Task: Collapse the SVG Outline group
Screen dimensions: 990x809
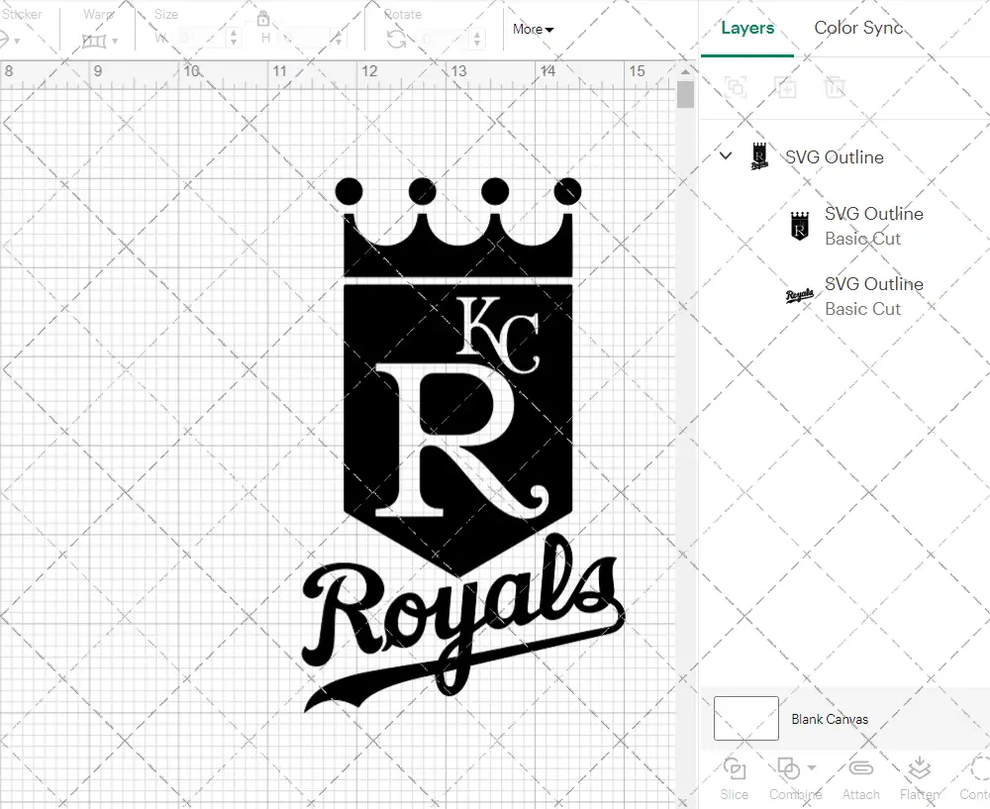Action: pyautogui.click(x=725, y=156)
